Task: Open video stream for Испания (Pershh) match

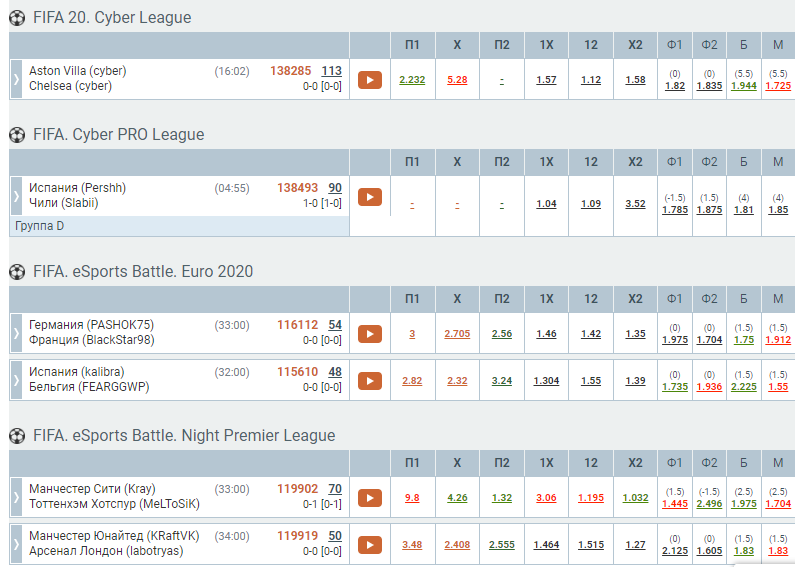Action: [370, 197]
